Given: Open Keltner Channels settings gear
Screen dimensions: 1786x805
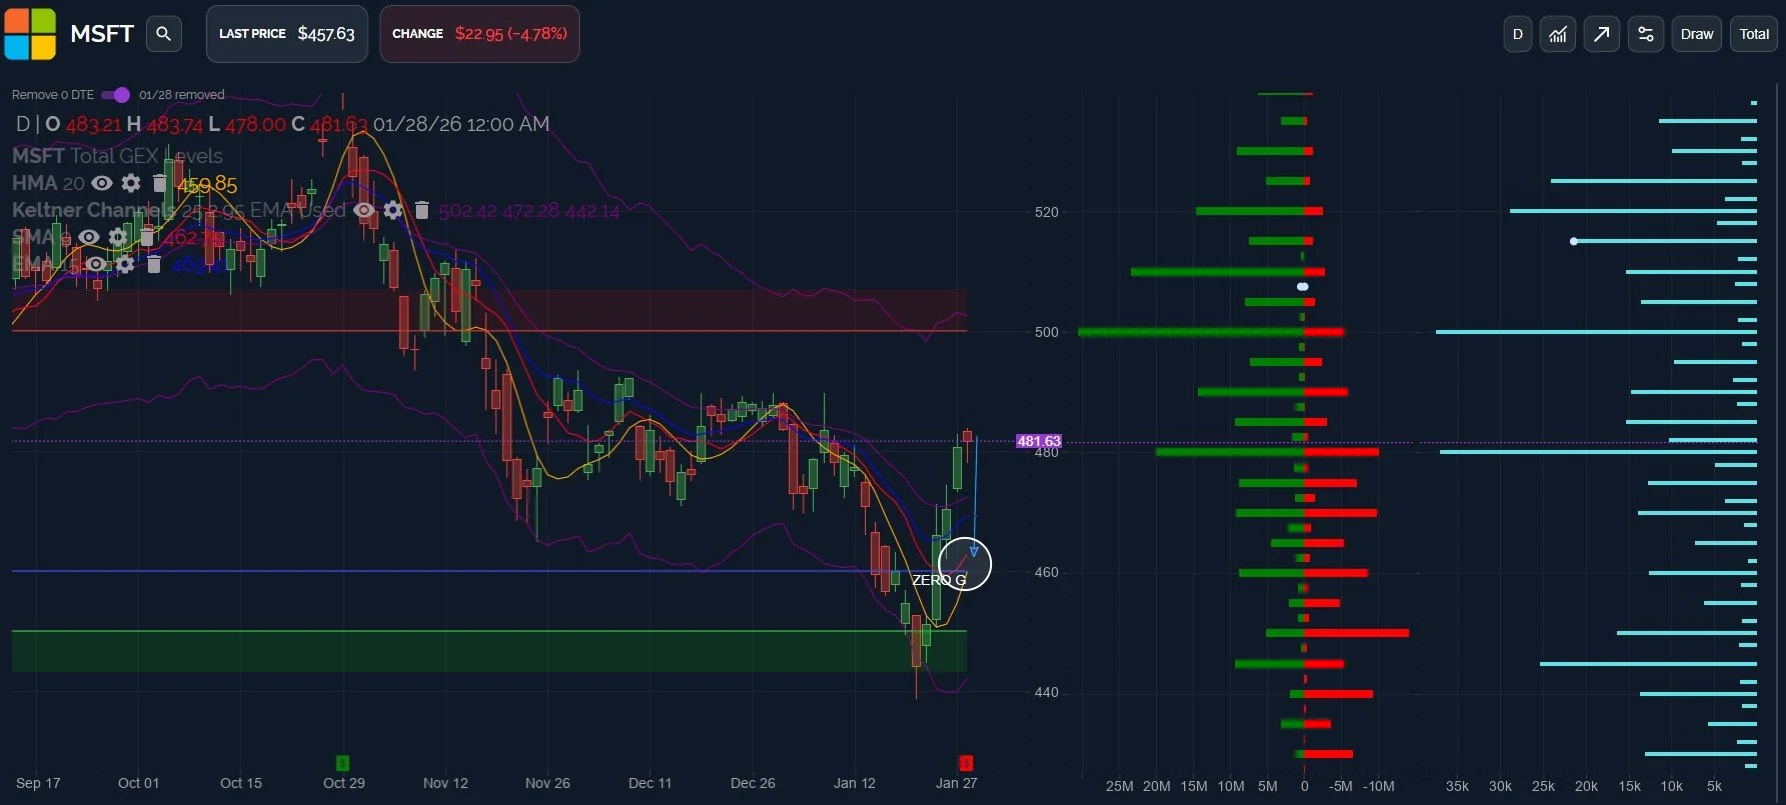Looking at the screenshot, I should click(394, 210).
